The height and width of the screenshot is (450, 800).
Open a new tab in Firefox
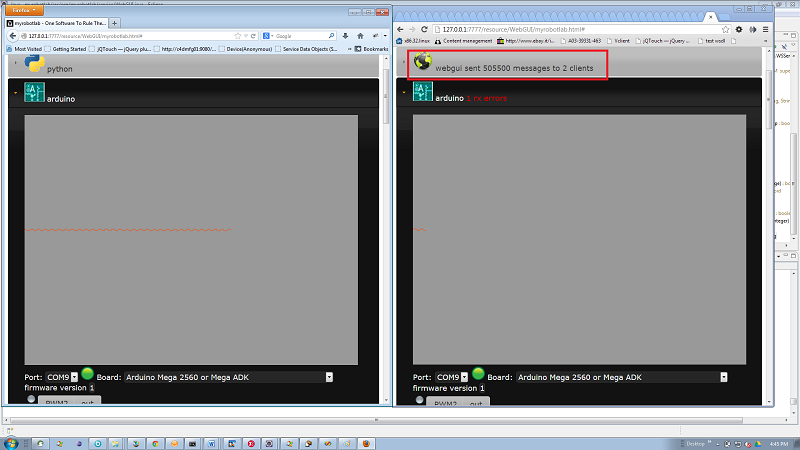coord(114,23)
